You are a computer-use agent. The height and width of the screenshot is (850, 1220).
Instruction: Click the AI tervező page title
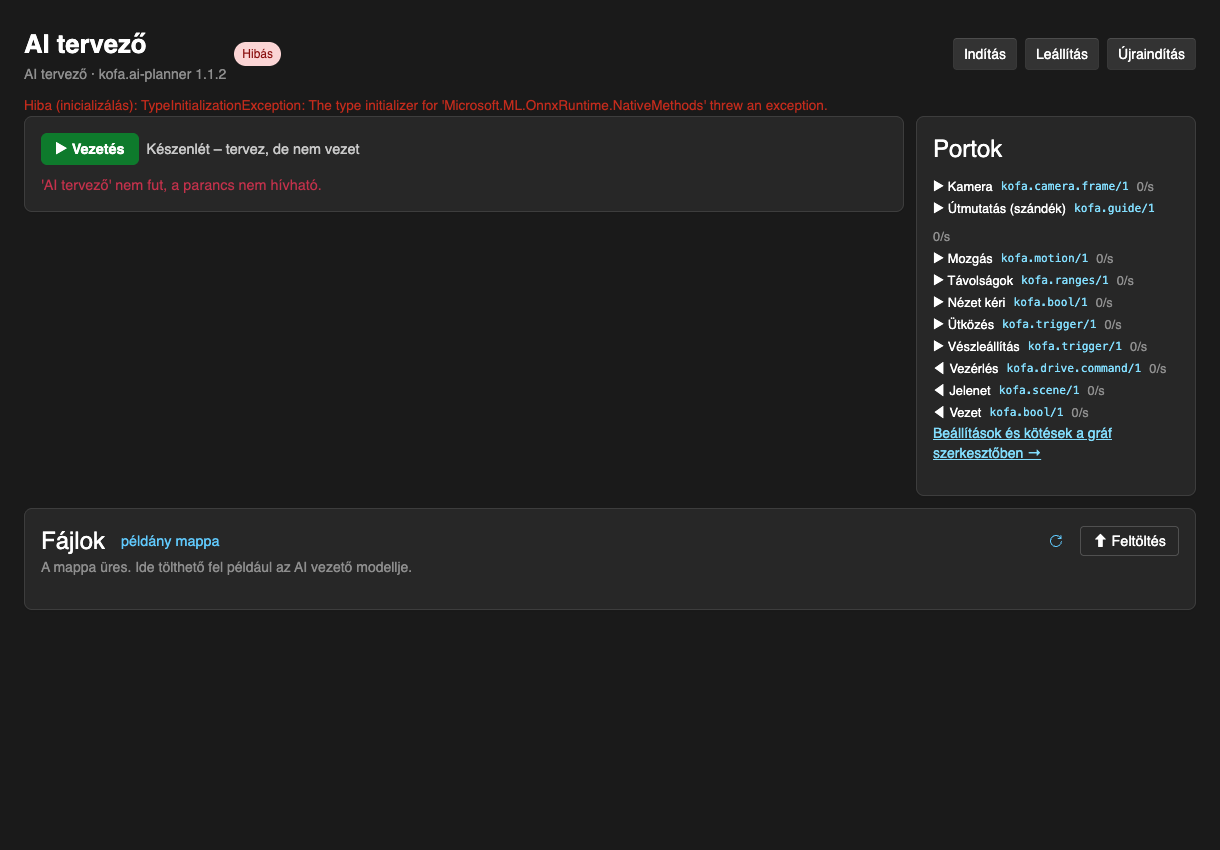point(85,44)
